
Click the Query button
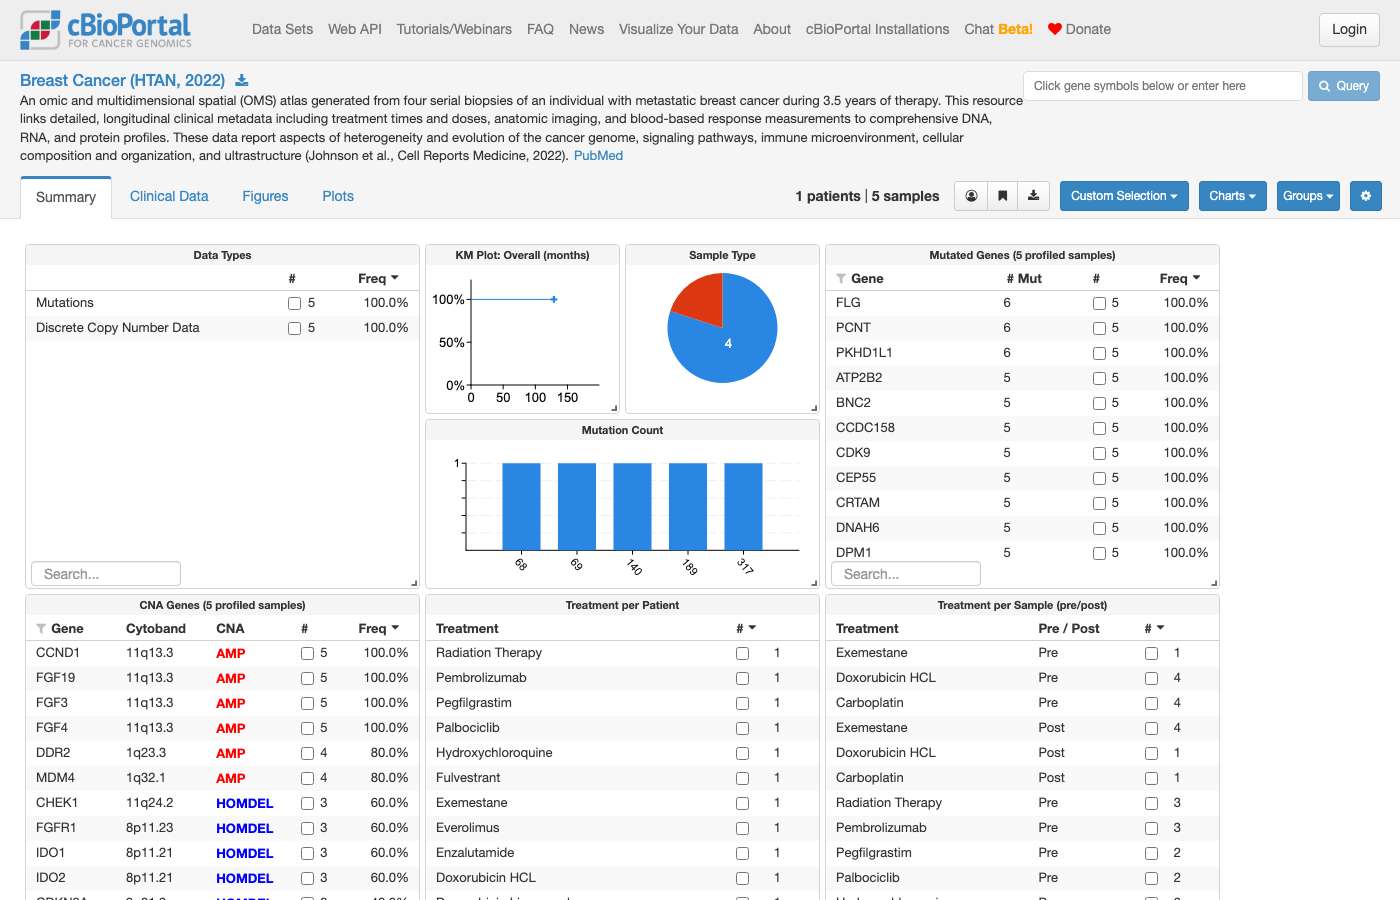[x=1344, y=86]
